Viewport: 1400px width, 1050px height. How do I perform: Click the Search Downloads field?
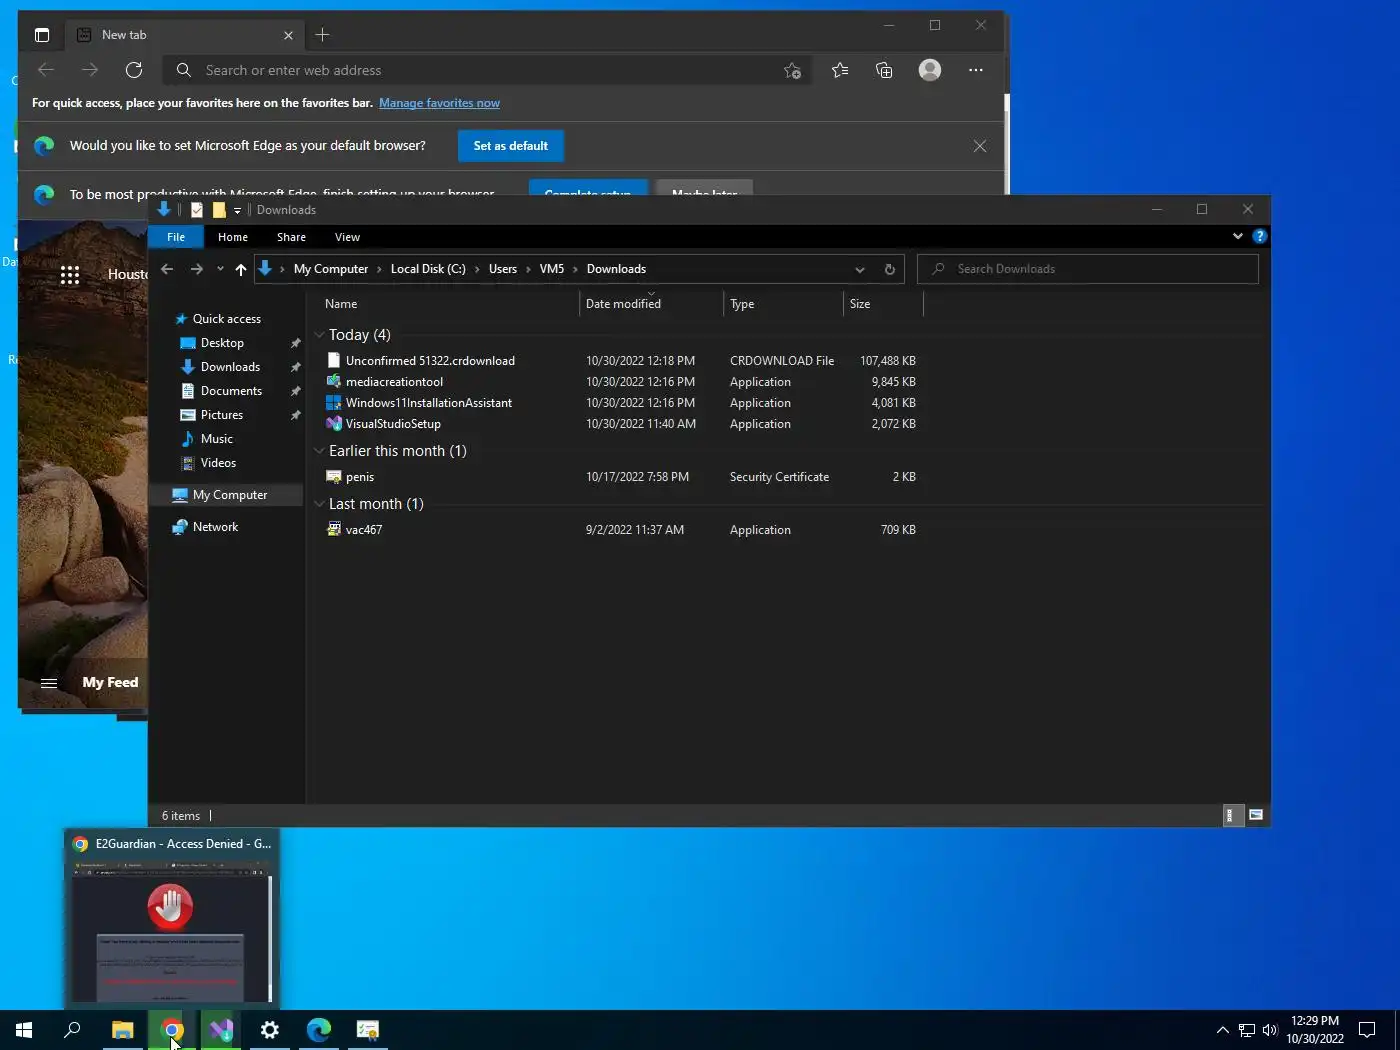[1087, 269]
